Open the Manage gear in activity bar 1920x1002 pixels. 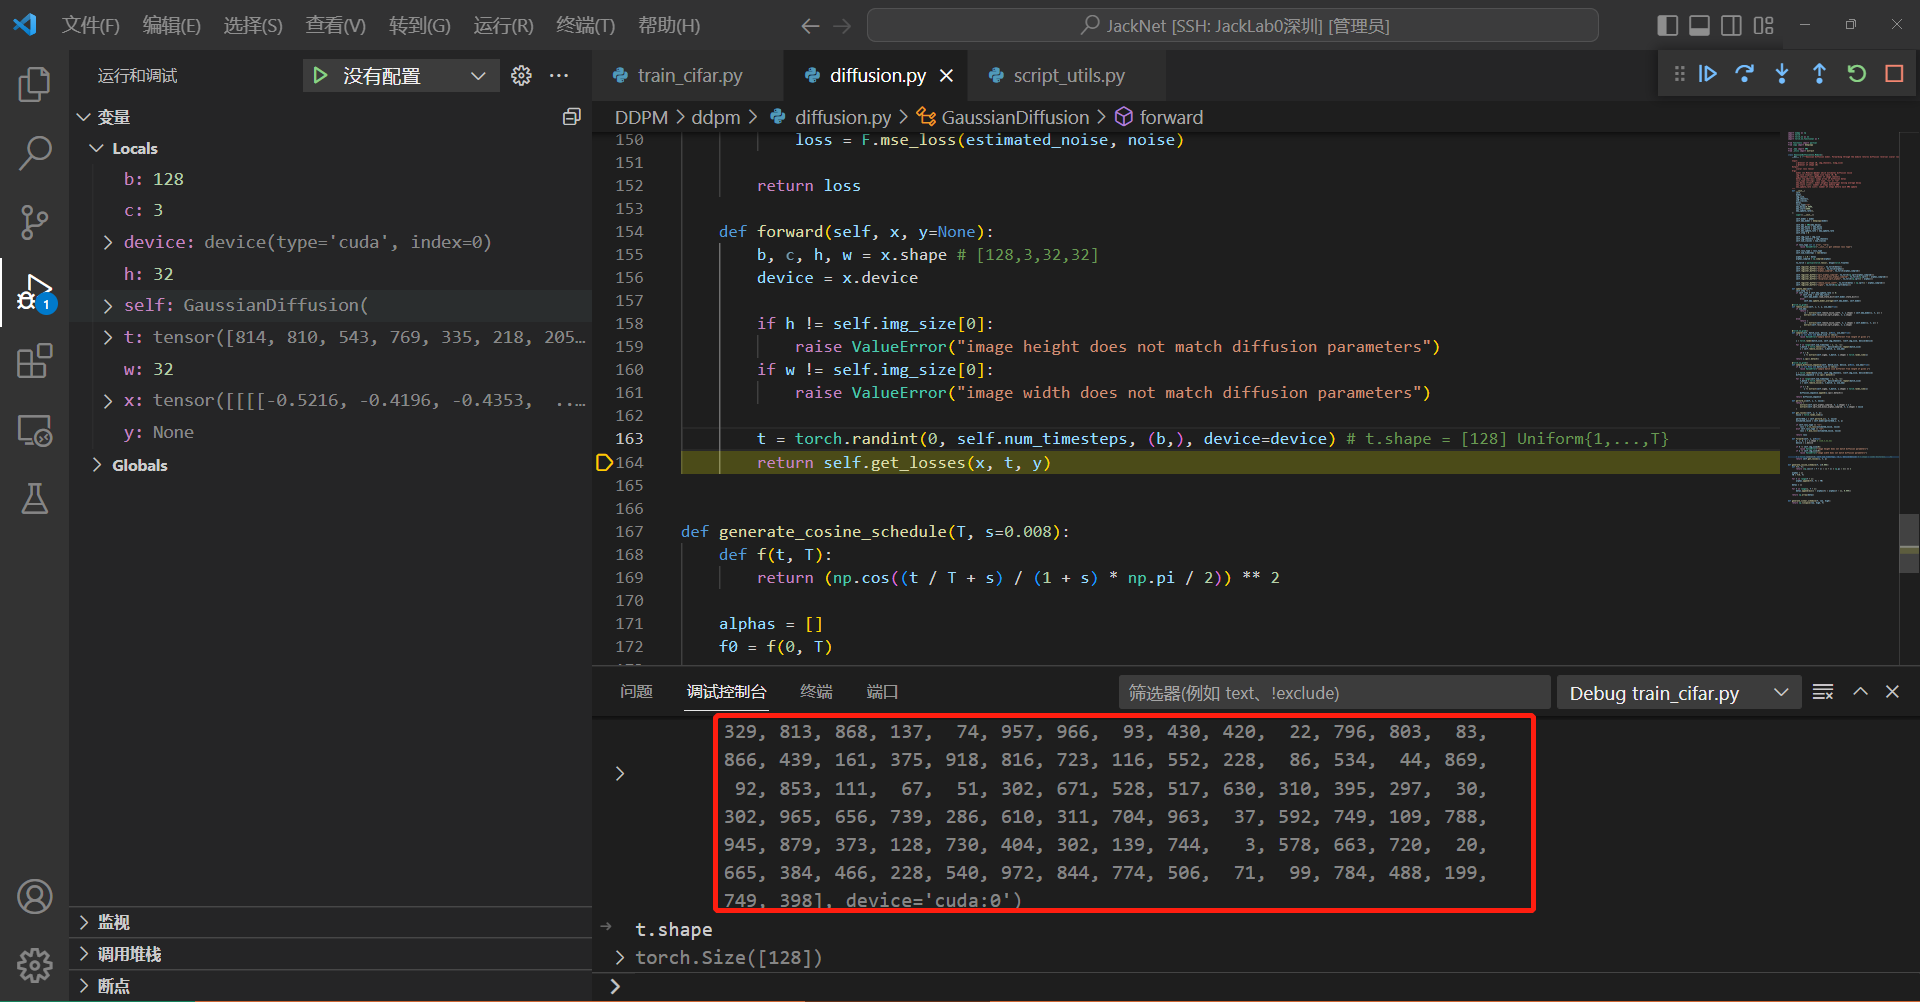point(34,965)
